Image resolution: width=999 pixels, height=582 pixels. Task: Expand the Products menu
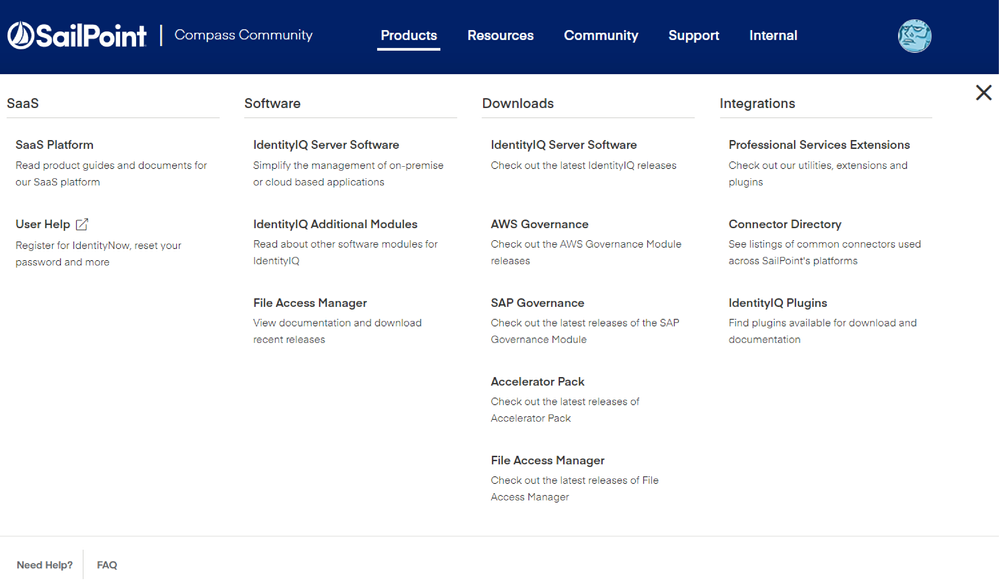coord(408,36)
